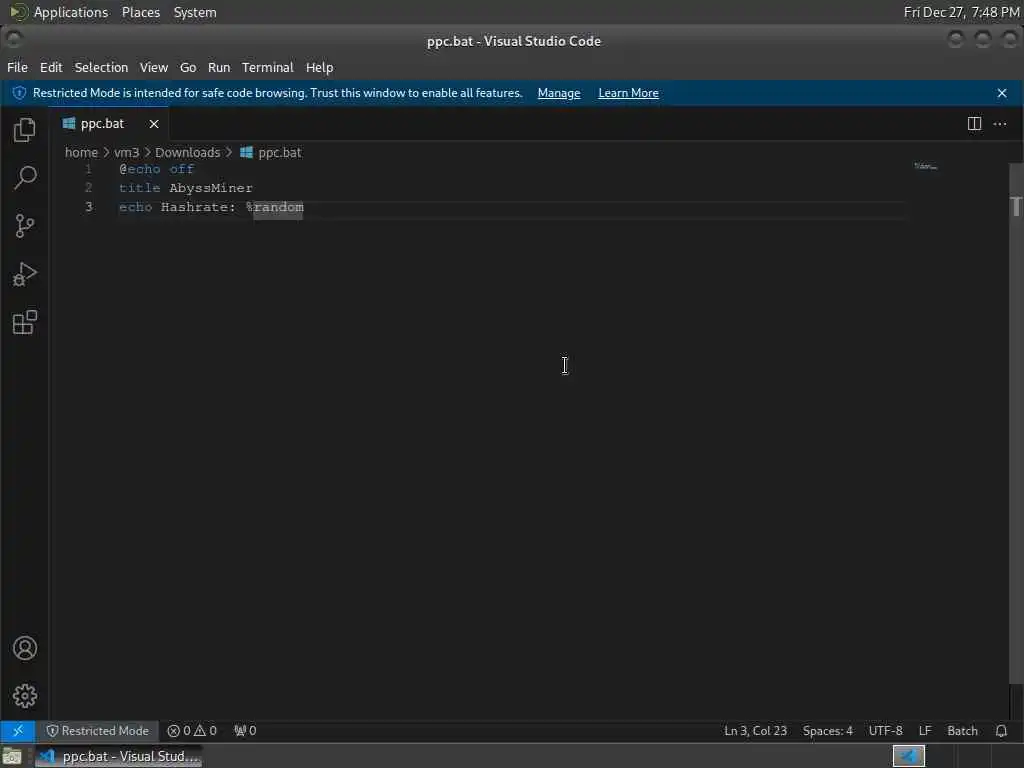Change encoding via UTF-8 entry
The width and height of the screenshot is (1024, 768).
(886, 731)
